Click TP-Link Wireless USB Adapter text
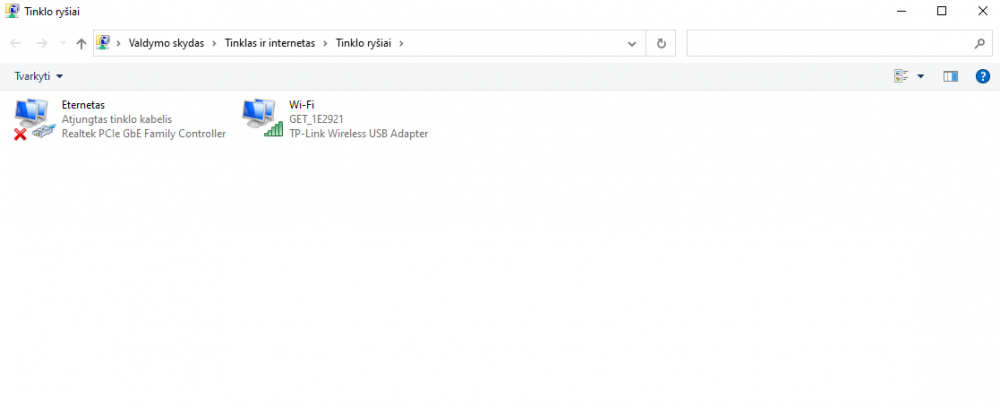This screenshot has width=1000, height=402. coord(358,134)
